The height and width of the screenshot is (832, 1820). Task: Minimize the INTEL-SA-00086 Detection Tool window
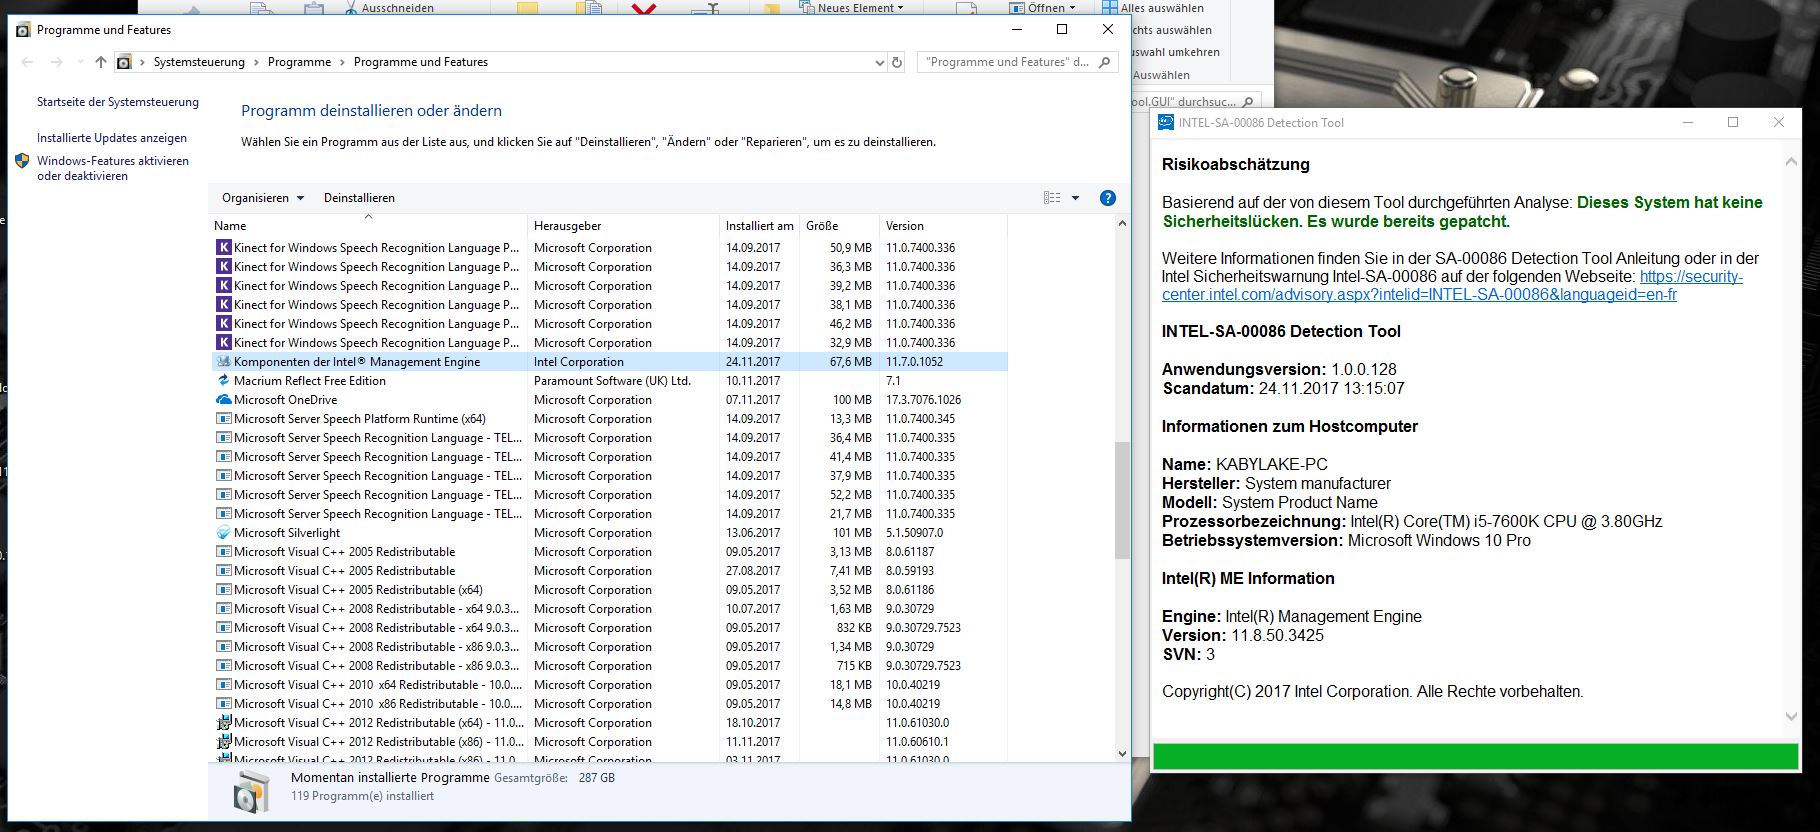[x=1688, y=122]
